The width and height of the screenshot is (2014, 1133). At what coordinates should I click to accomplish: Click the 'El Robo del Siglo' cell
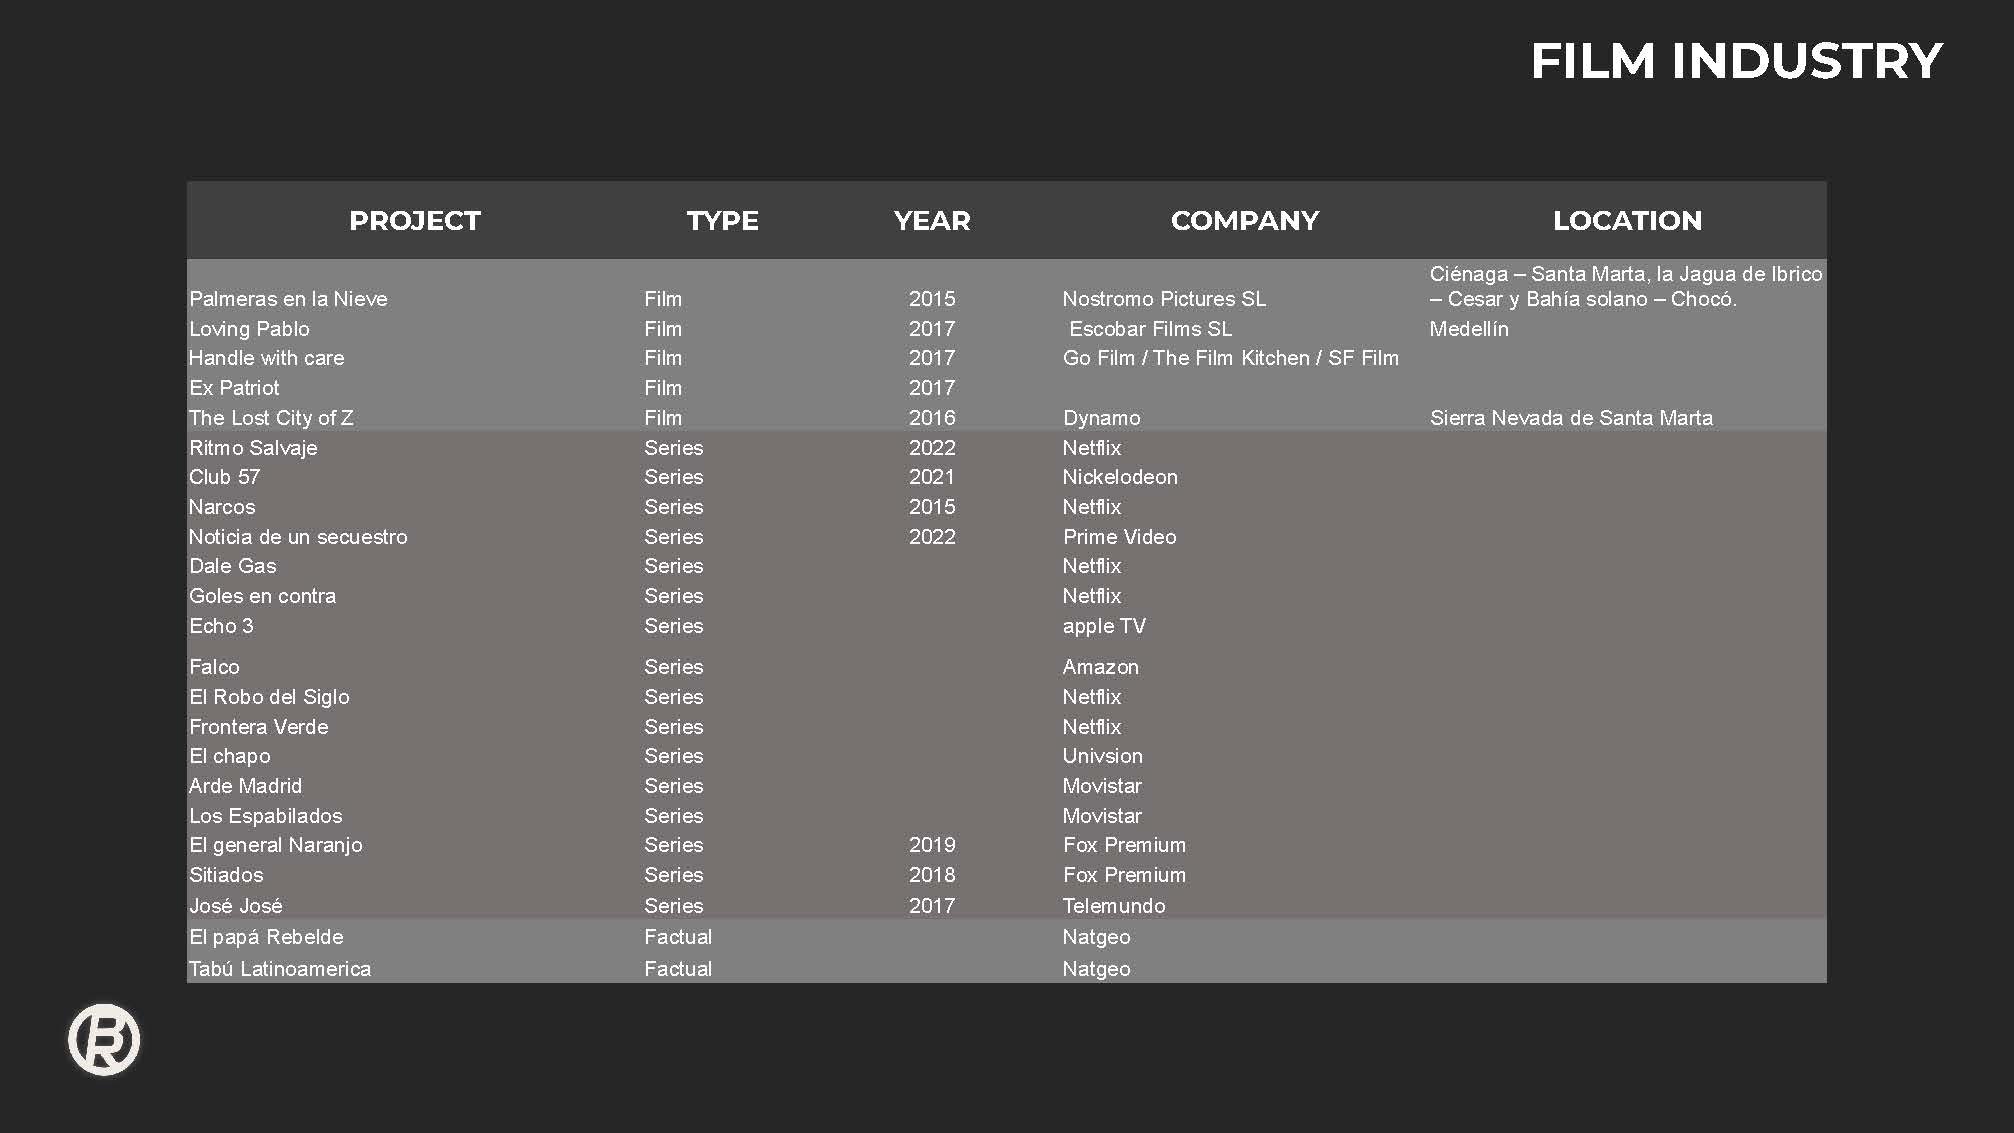(x=269, y=697)
